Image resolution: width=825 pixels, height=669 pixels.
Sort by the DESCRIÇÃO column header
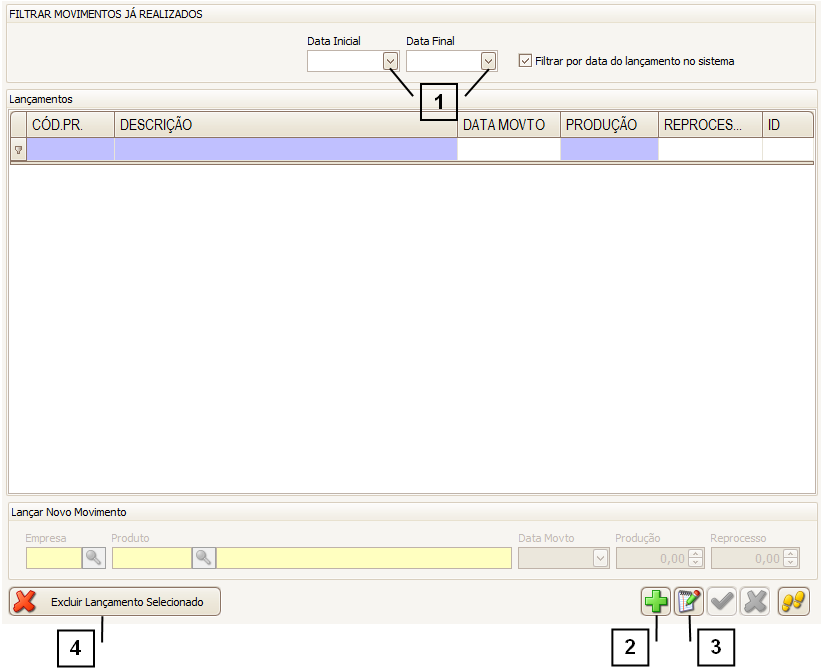pos(285,125)
